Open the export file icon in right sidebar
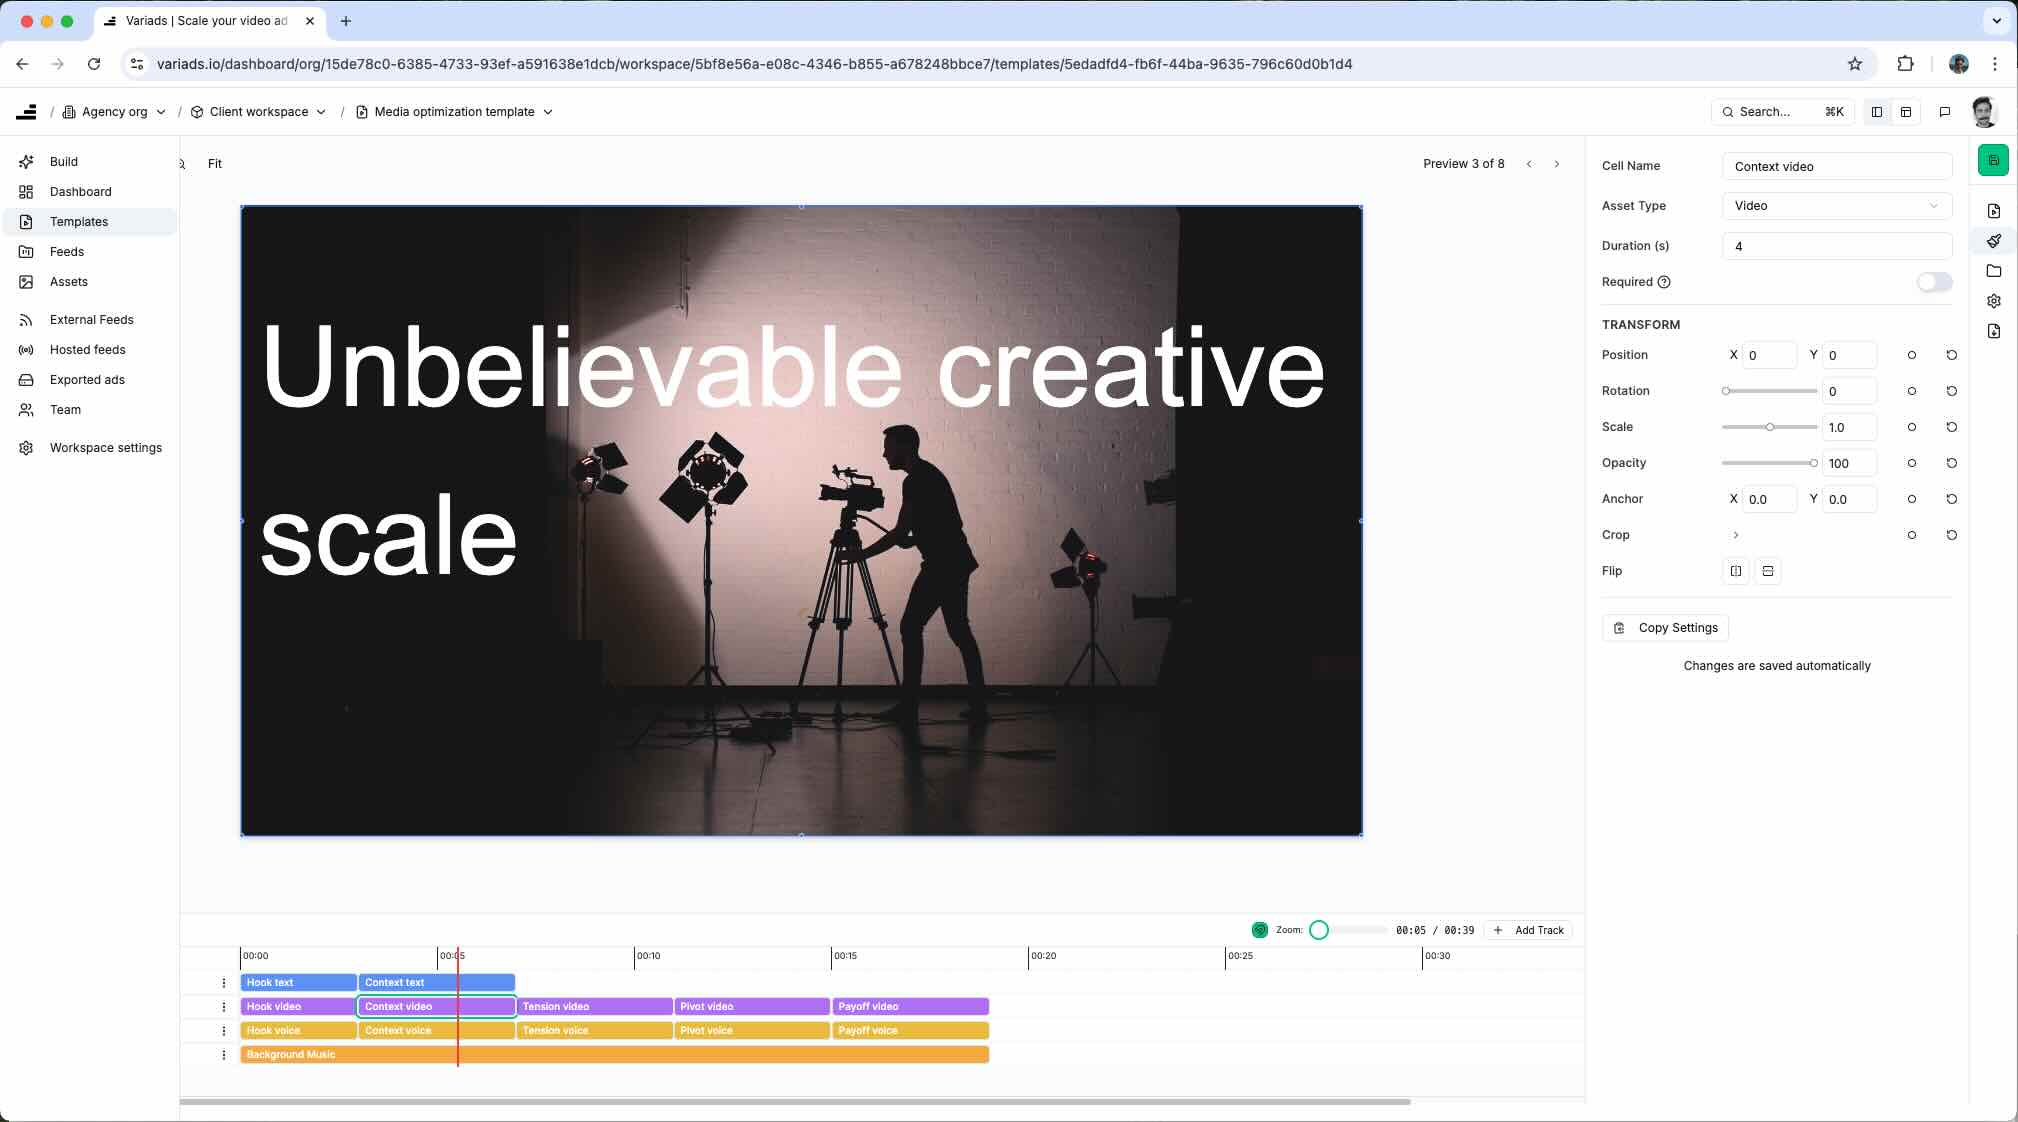2018x1122 pixels. (x=1993, y=330)
